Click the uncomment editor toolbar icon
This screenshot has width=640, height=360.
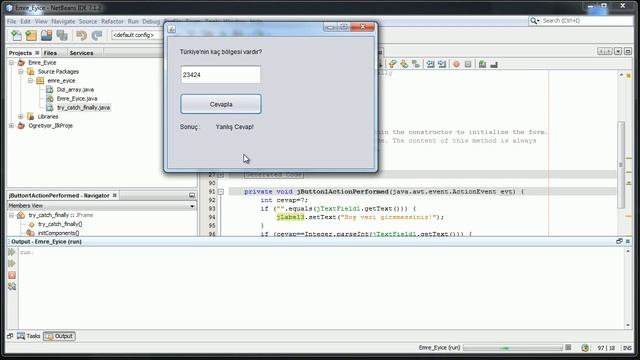494,64
